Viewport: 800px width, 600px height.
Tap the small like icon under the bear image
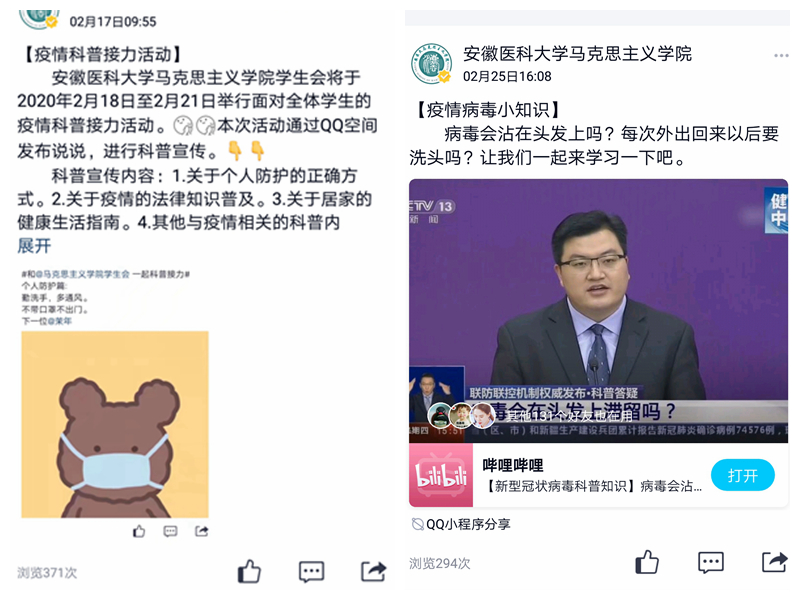pyautogui.click(x=139, y=532)
